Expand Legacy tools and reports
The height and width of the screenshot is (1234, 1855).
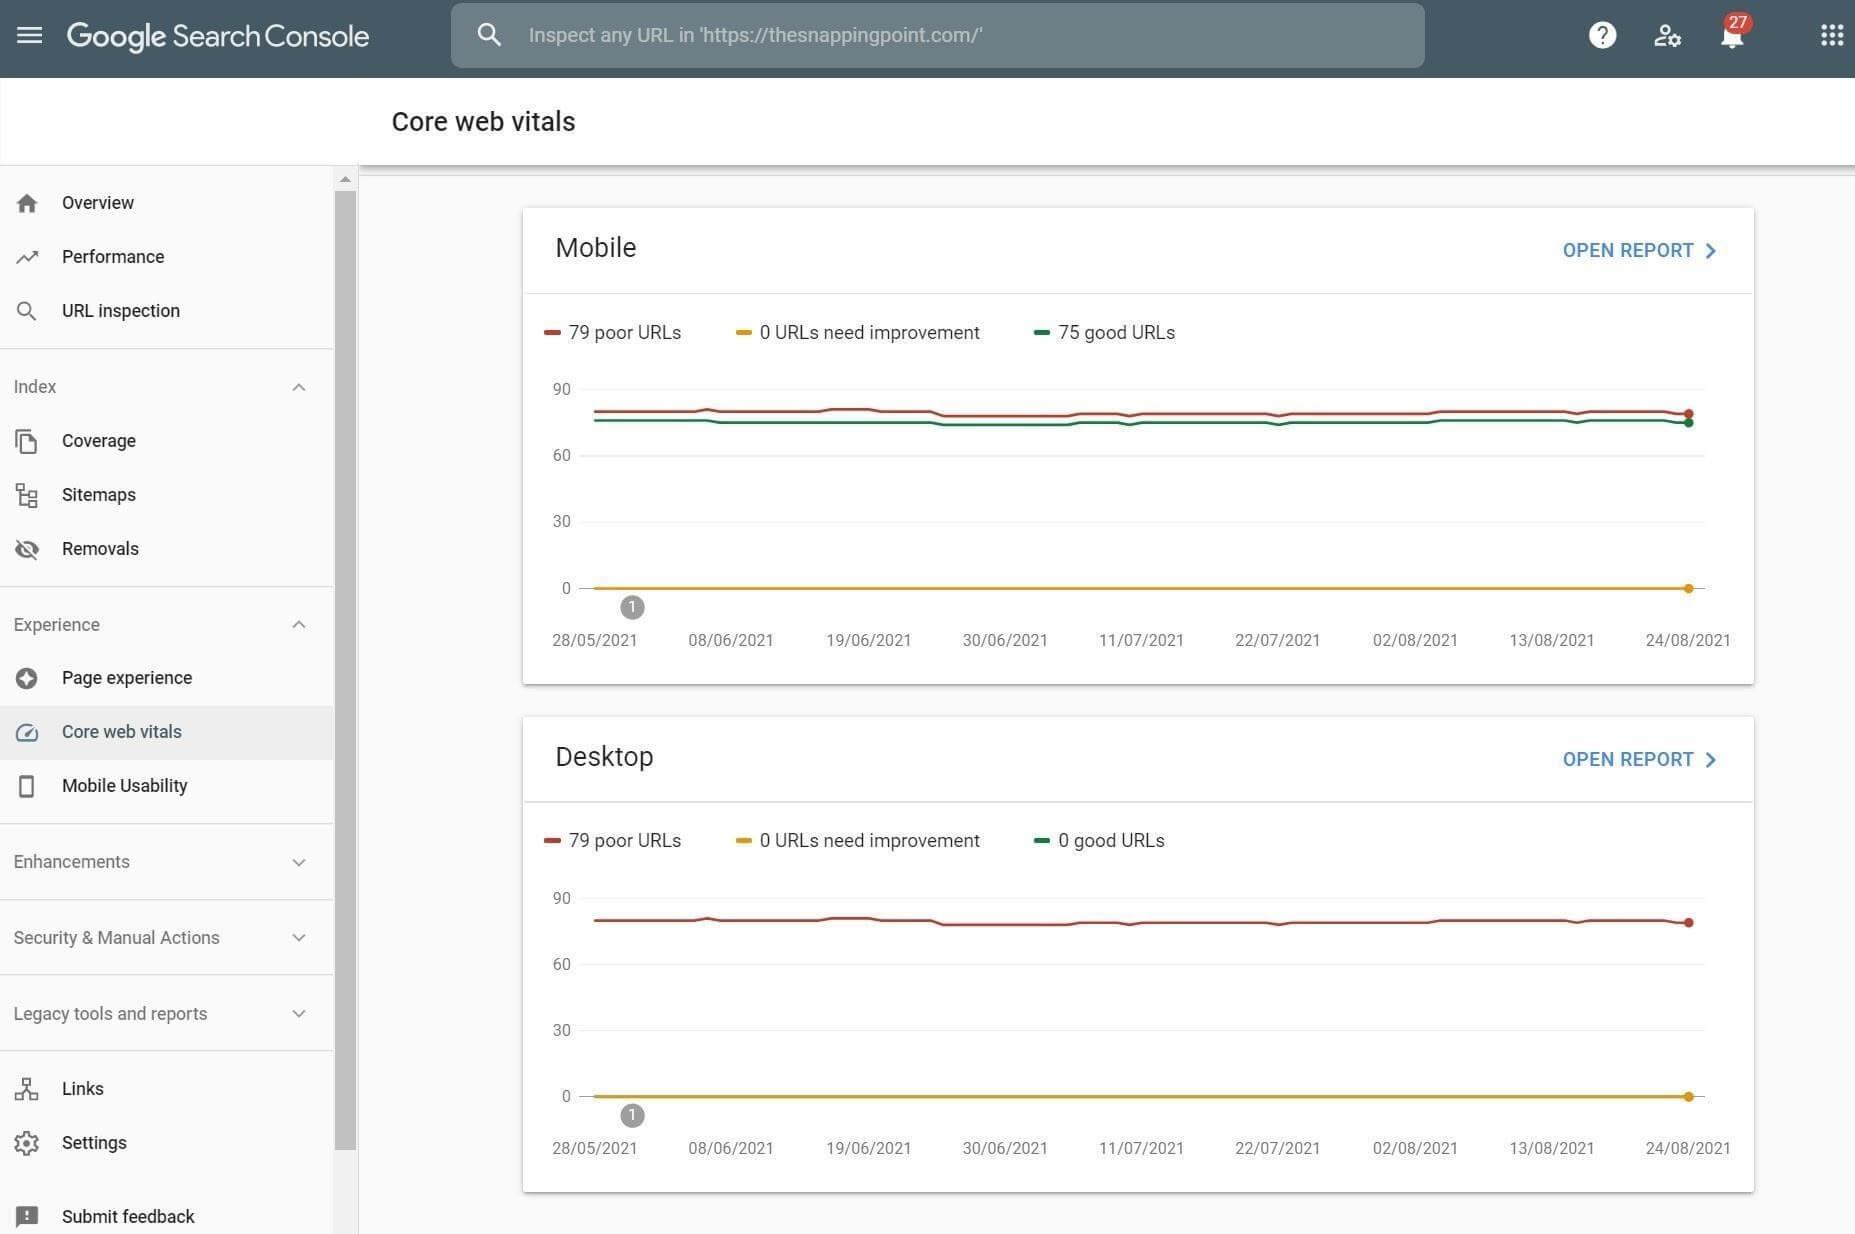(x=298, y=1013)
